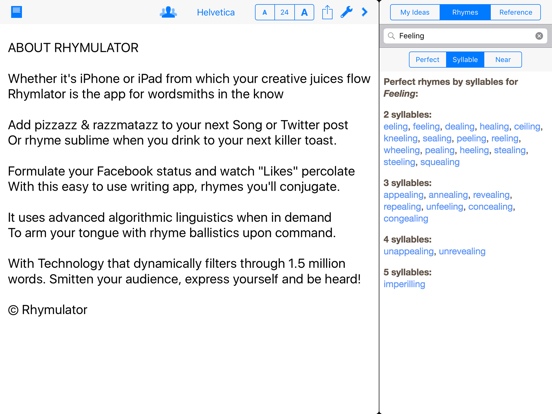Focus the Feeling search field
Viewport: 552px width, 414px height.
tap(465, 36)
